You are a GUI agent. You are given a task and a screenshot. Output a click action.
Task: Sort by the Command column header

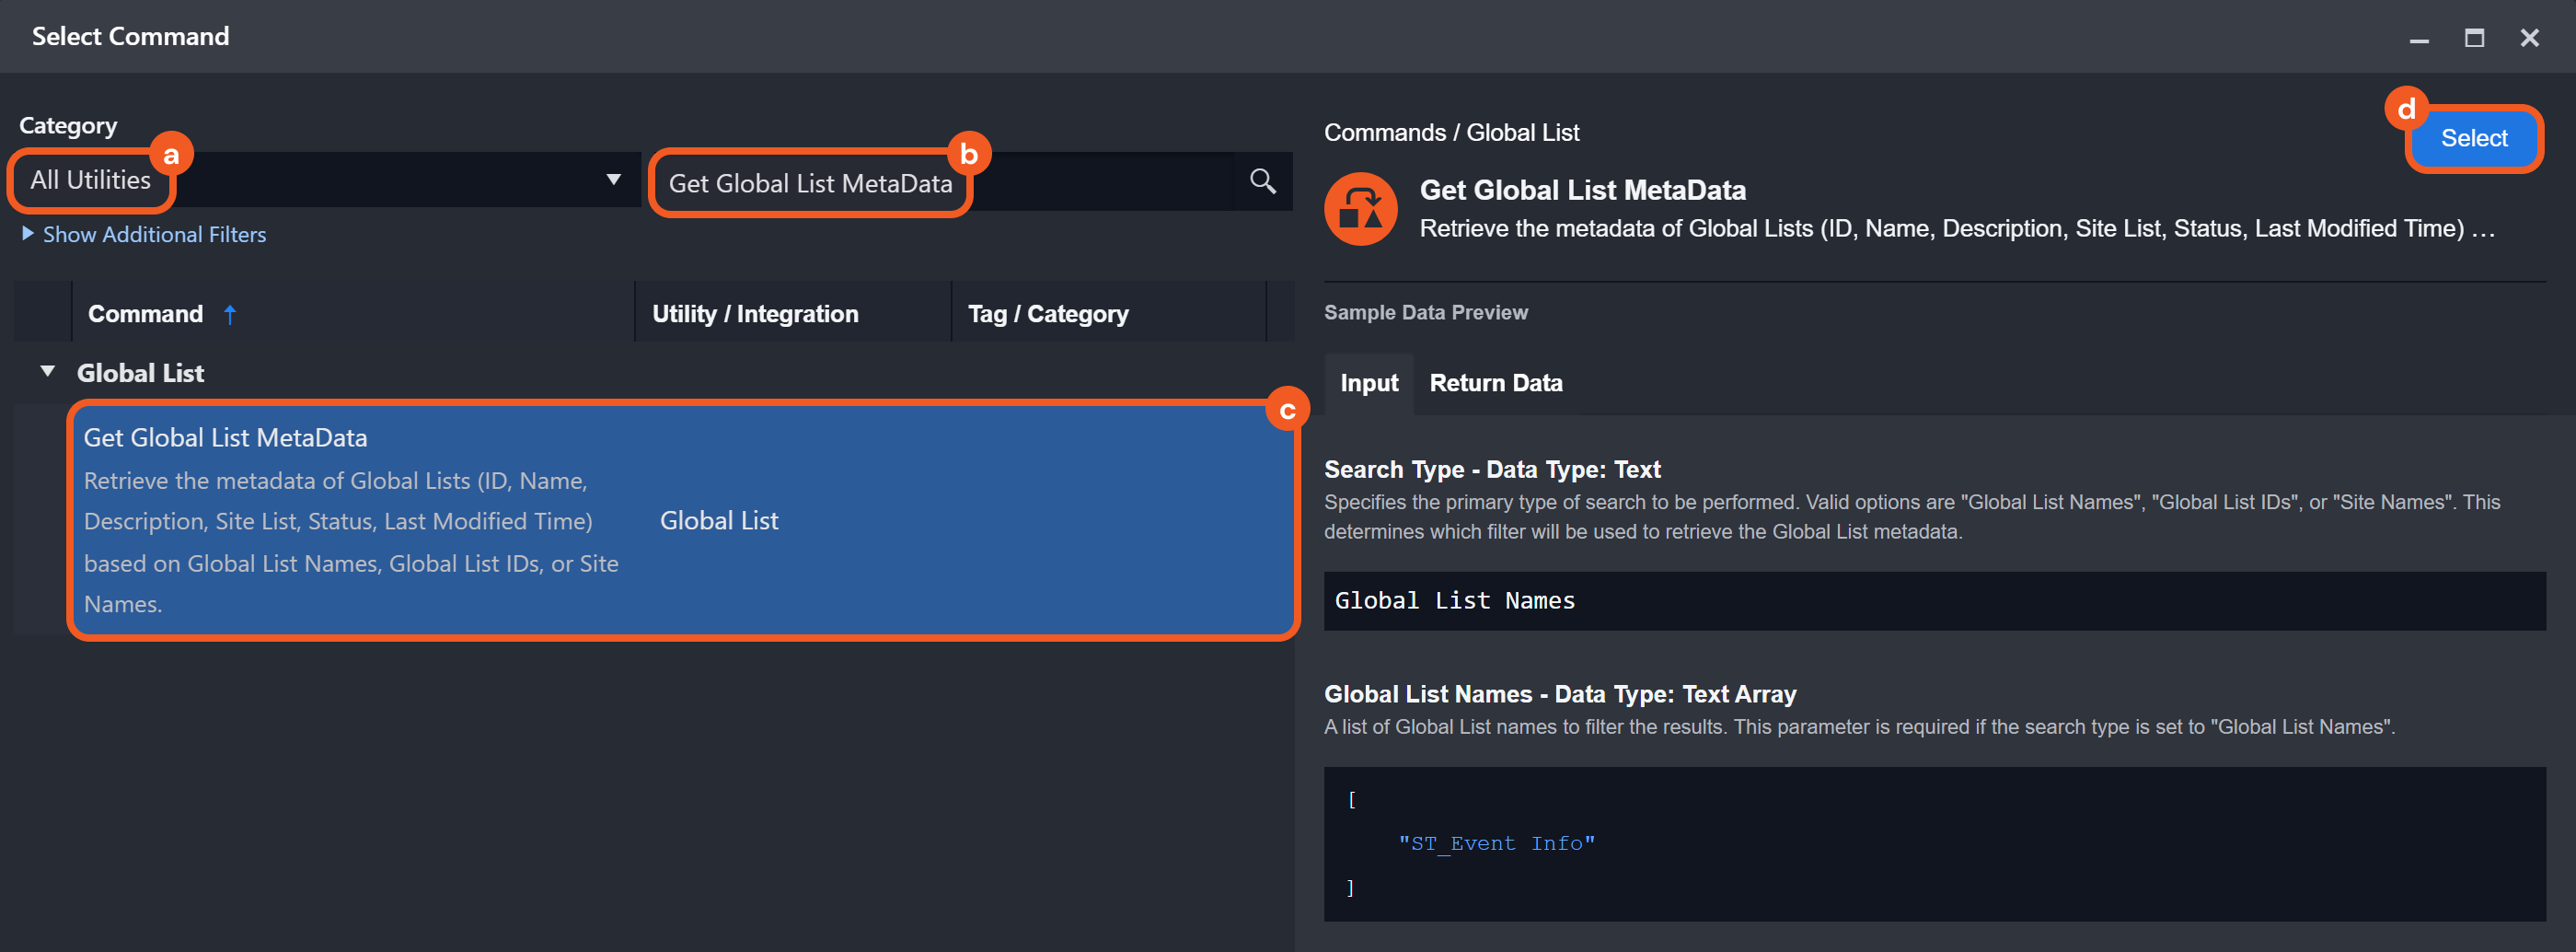coord(146,314)
